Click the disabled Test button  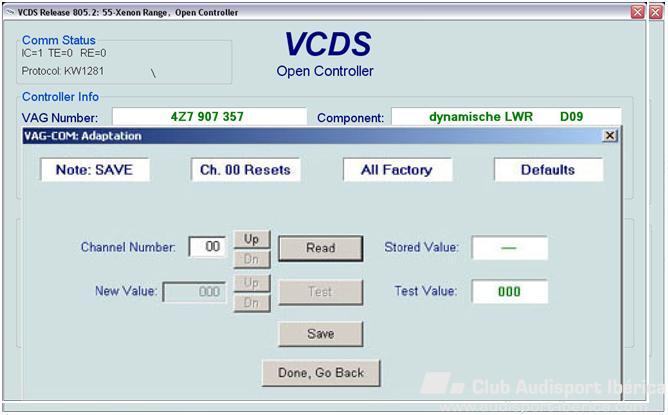point(320,292)
